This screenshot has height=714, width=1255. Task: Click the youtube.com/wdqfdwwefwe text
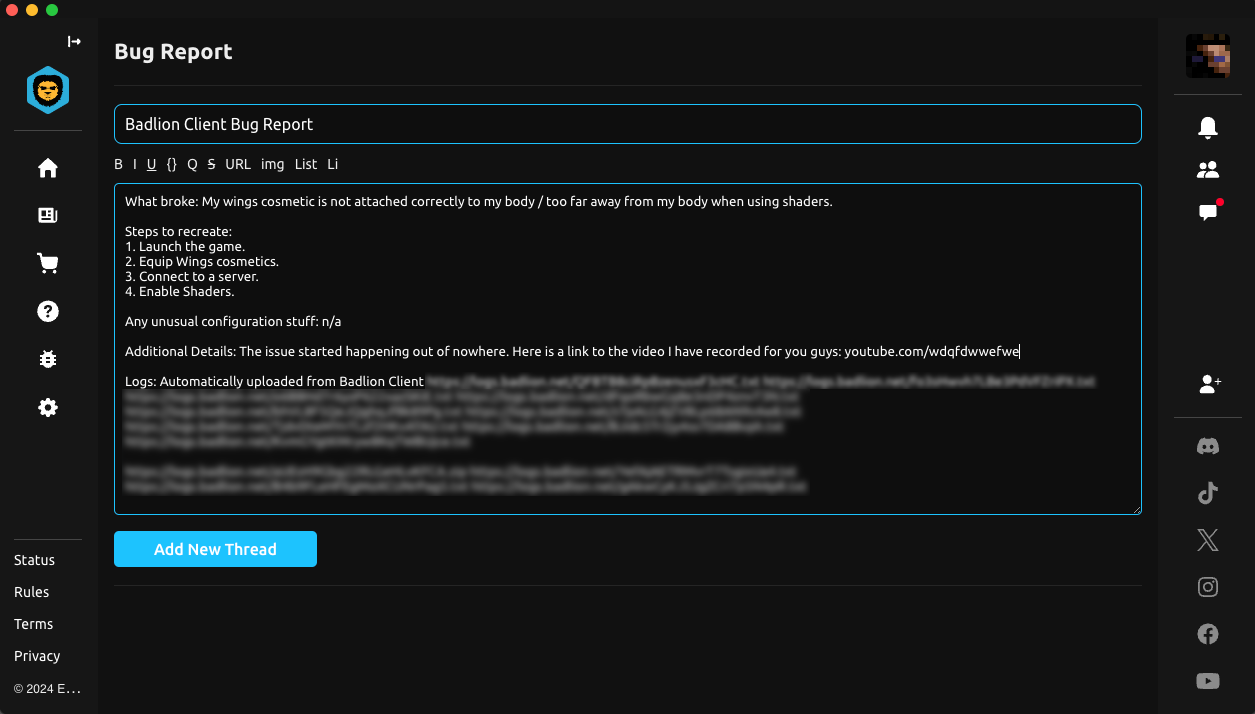[x=932, y=352]
